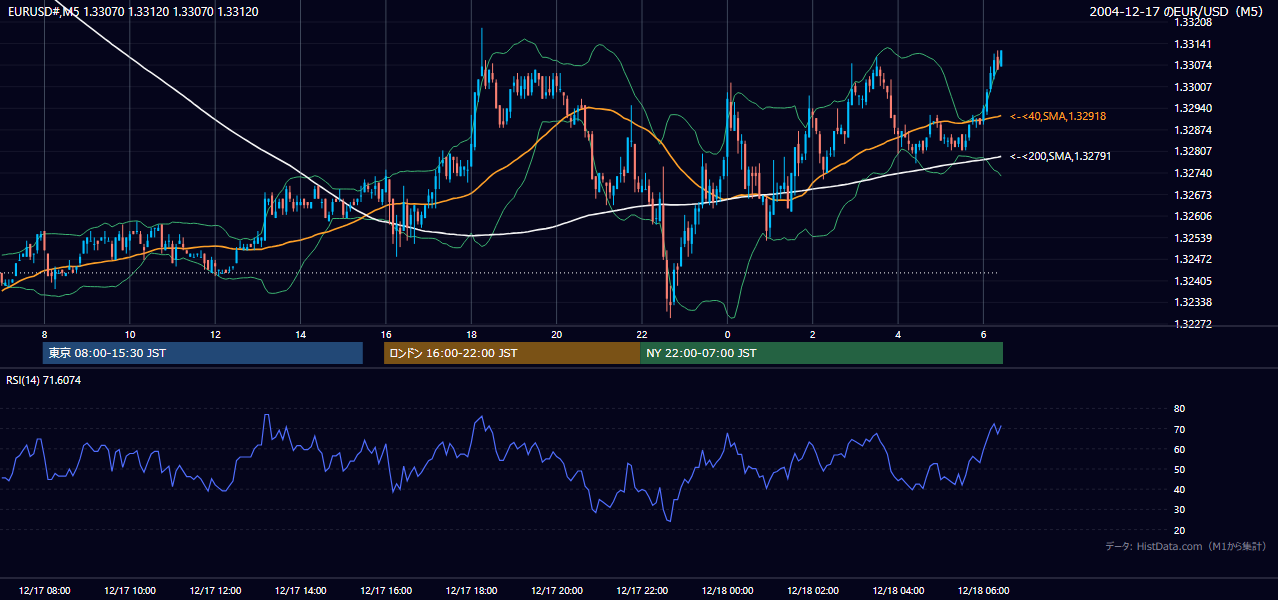Click price axis value 1.32673
This screenshot has width=1278, height=600.
1192,195
